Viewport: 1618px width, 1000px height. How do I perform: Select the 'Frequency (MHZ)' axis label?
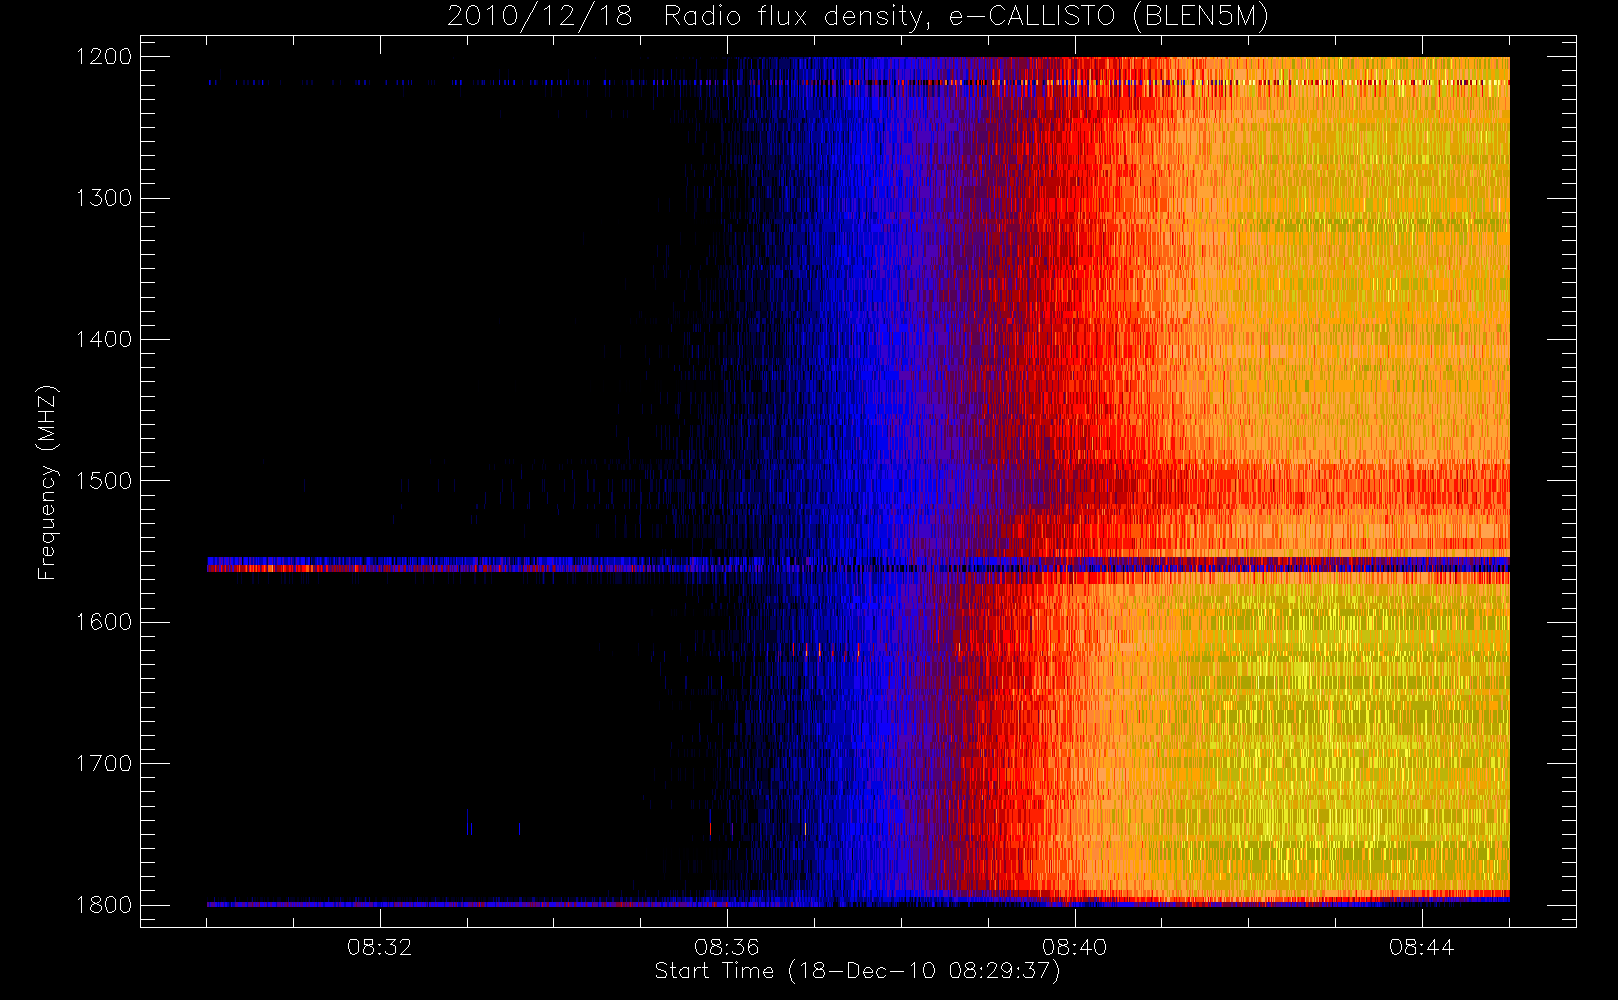coord(47,482)
